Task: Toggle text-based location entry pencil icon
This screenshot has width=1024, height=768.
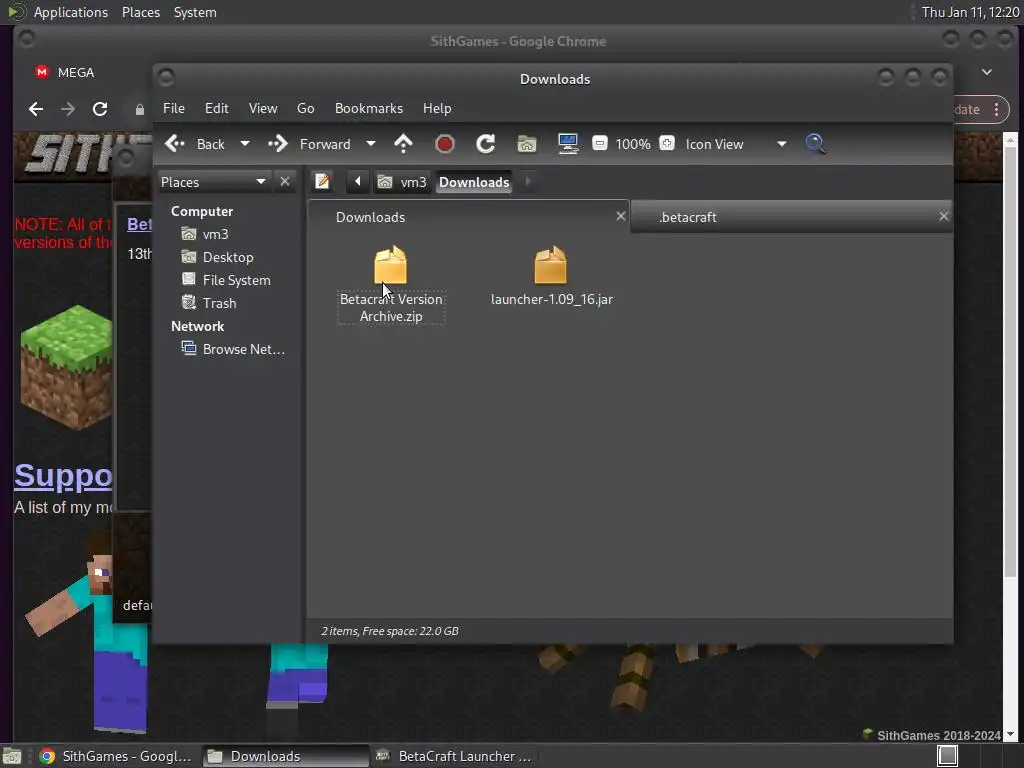Action: click(322, 182)
